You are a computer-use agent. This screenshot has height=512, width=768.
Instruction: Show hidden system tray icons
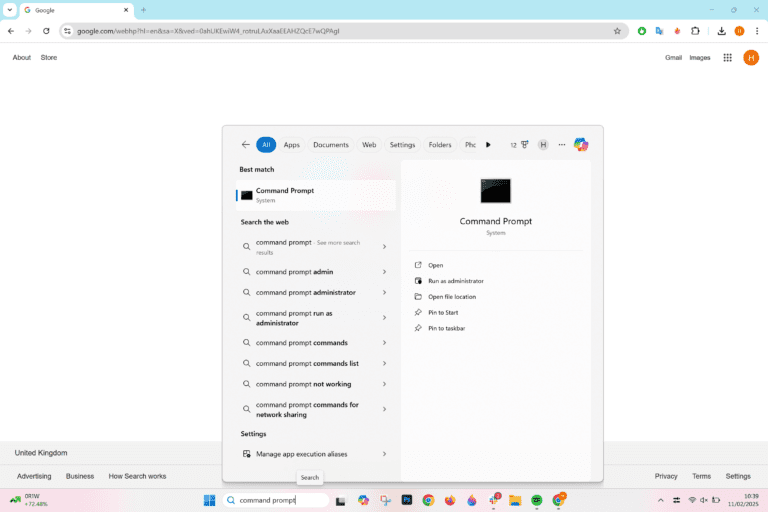[660, 500]
